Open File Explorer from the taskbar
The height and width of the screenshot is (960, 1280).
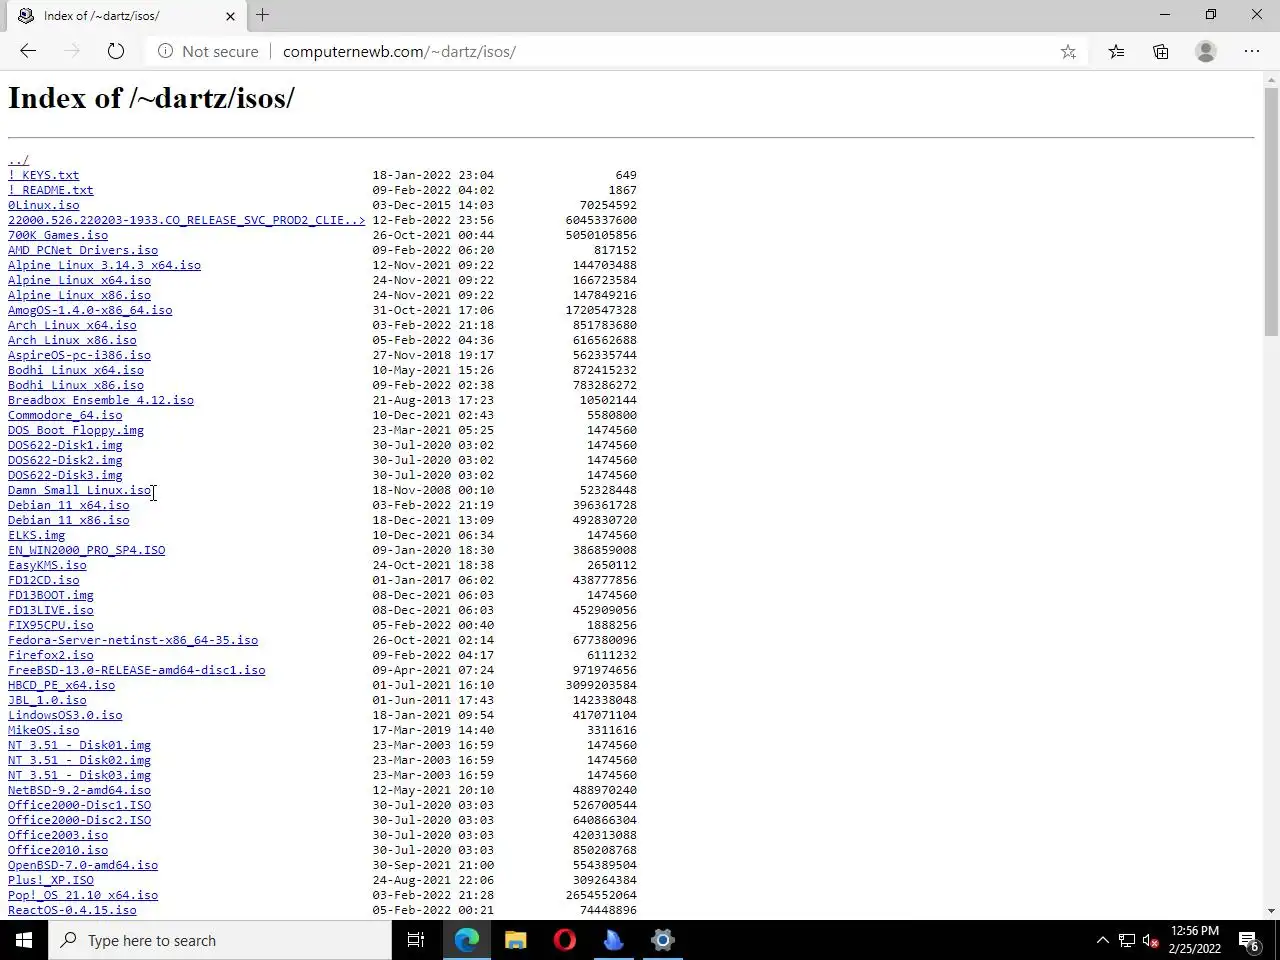516,940
